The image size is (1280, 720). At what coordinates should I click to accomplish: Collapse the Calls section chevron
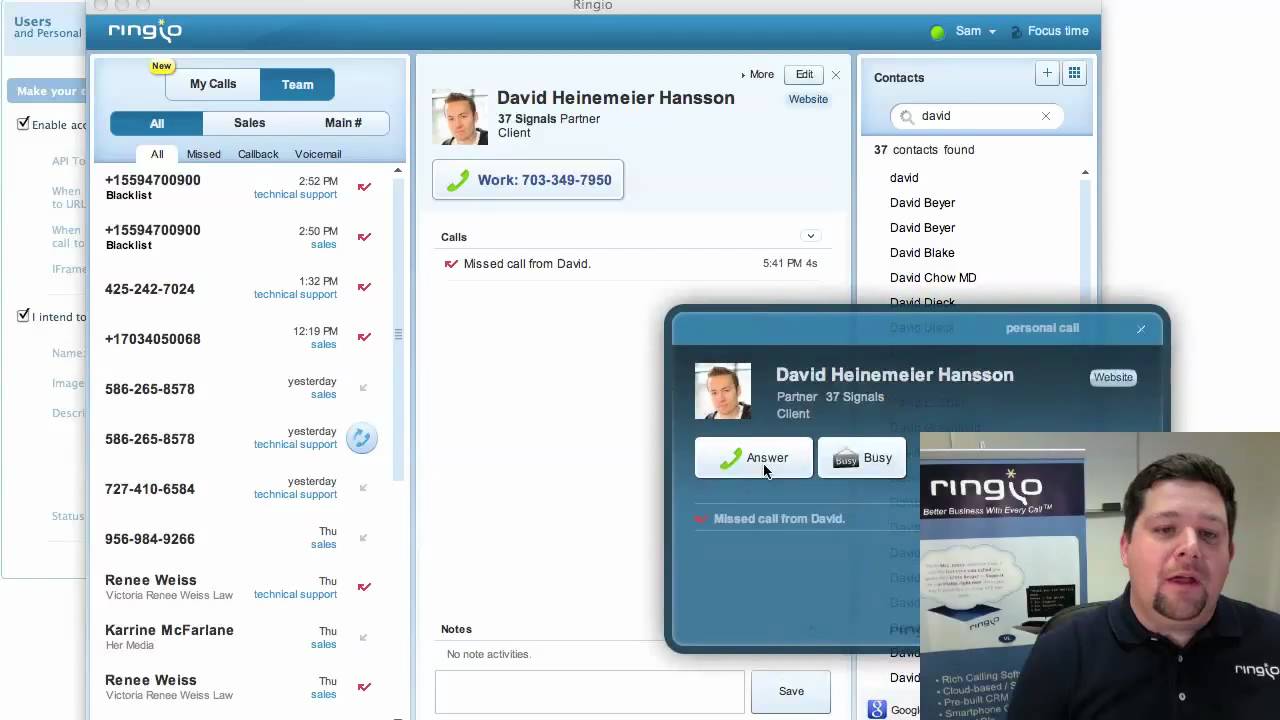pos(810,236)
